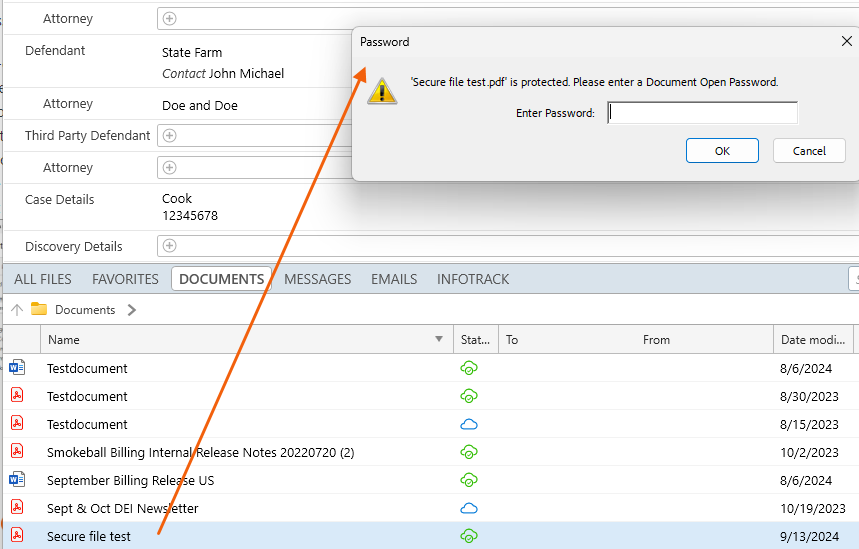Click synced cloud status for September Billing Release US
The image size is (859, 549).
[x=469, y=481]
